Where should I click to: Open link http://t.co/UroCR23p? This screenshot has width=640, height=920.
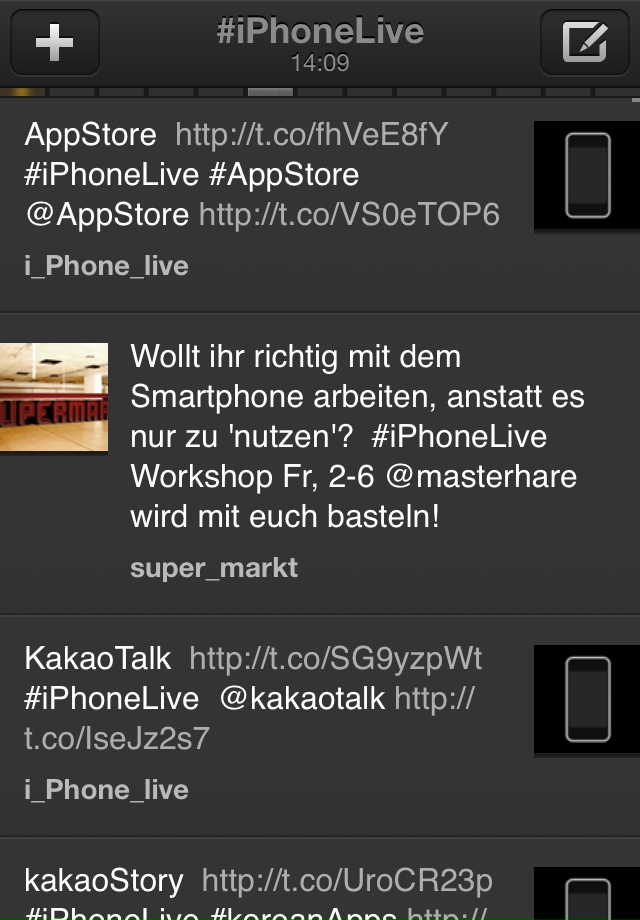pyautogui.click(x=347, y=881)
